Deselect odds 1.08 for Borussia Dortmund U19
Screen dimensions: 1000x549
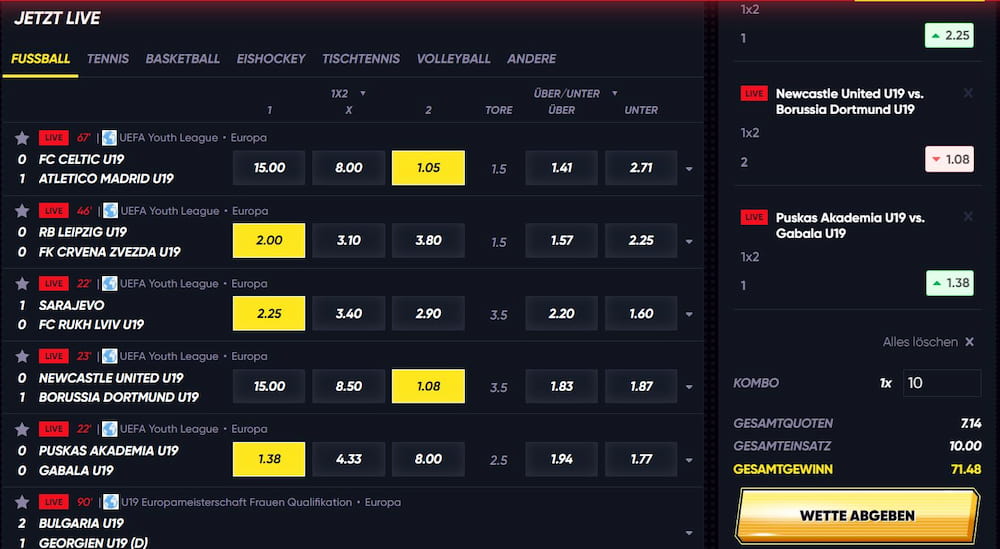tap(428, 386)
